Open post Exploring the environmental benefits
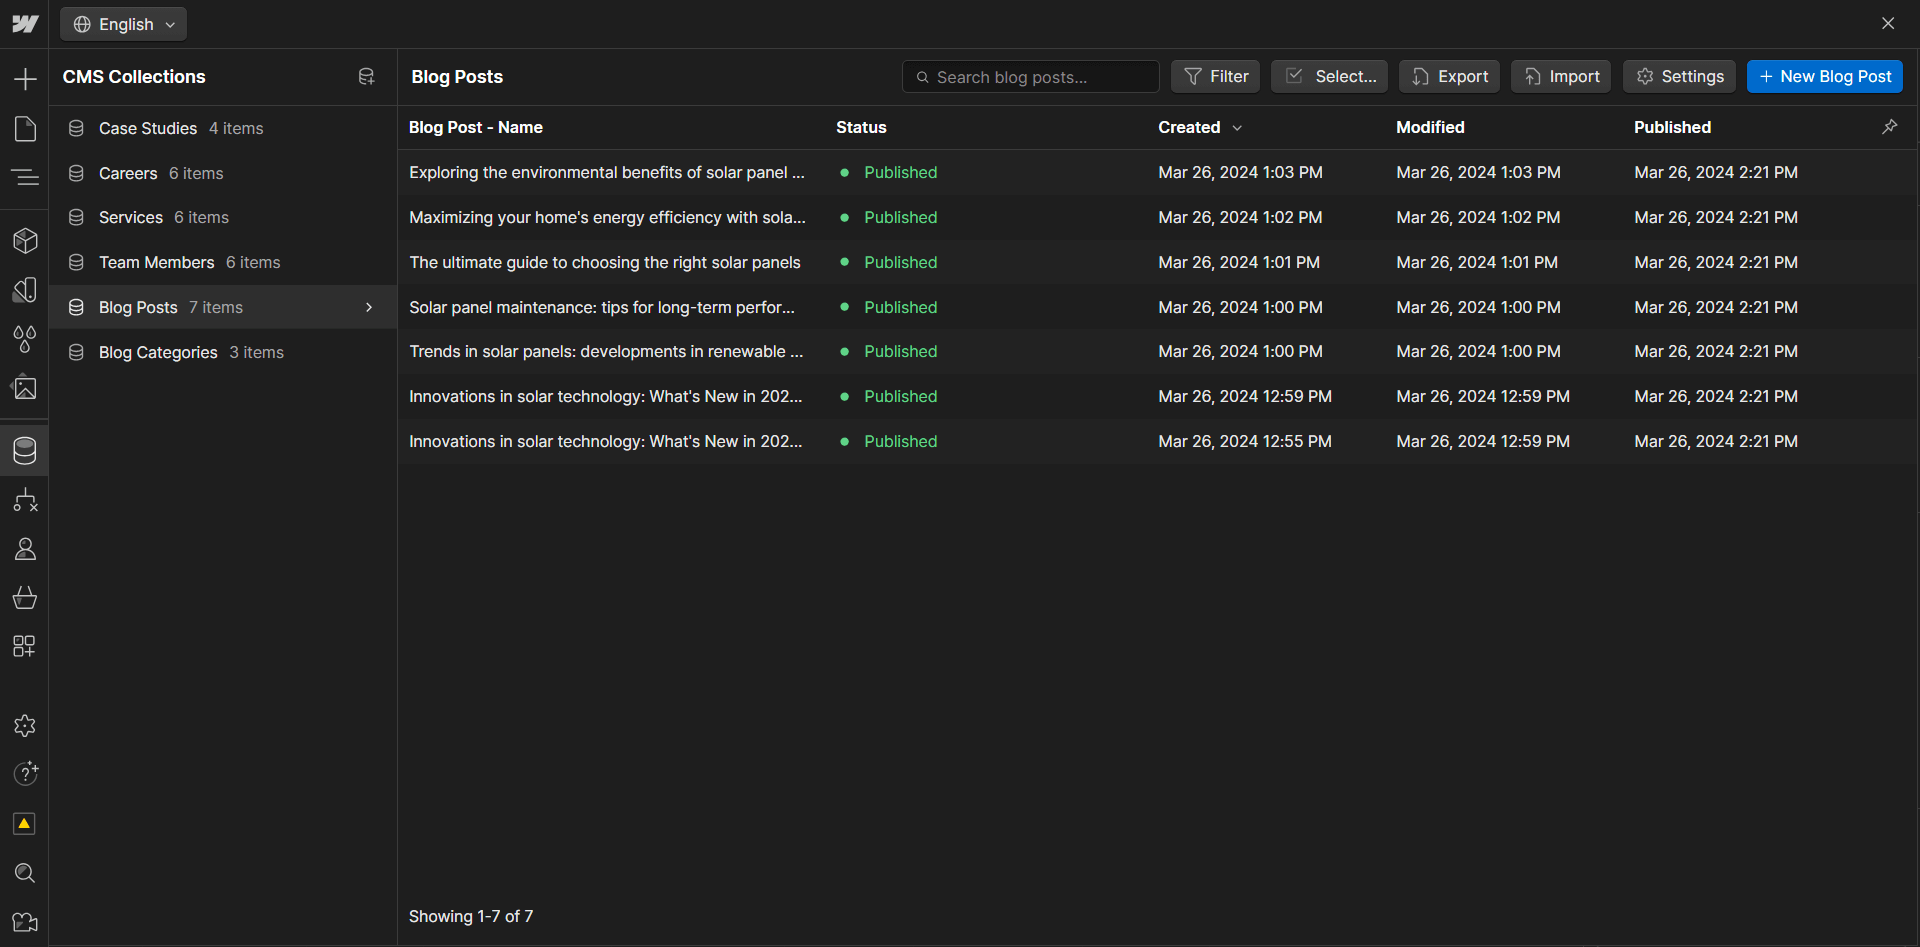Screen dimensions: 1920x947 click(606, 172)
